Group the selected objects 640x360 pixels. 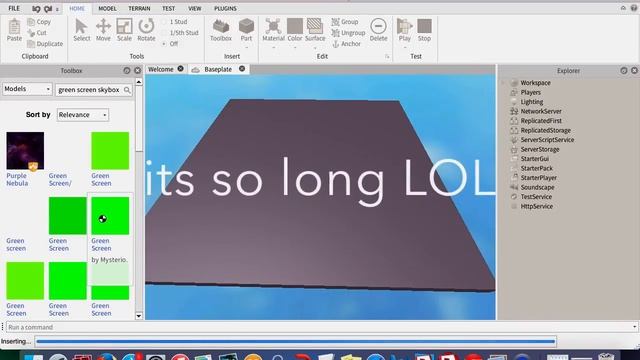345,22
